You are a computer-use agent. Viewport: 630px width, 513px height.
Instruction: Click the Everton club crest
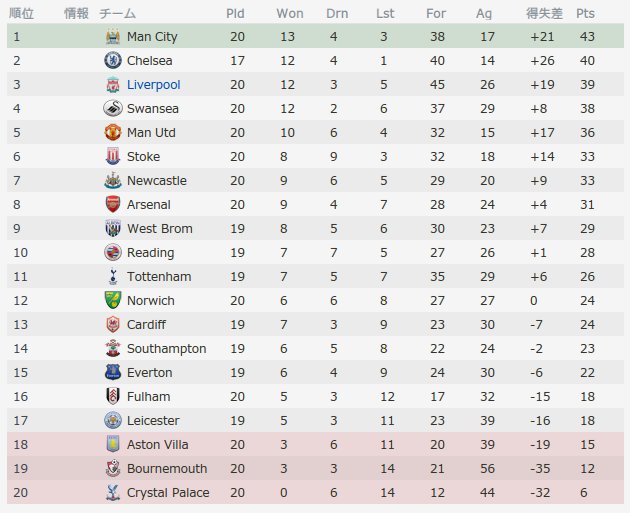(113, 372)
